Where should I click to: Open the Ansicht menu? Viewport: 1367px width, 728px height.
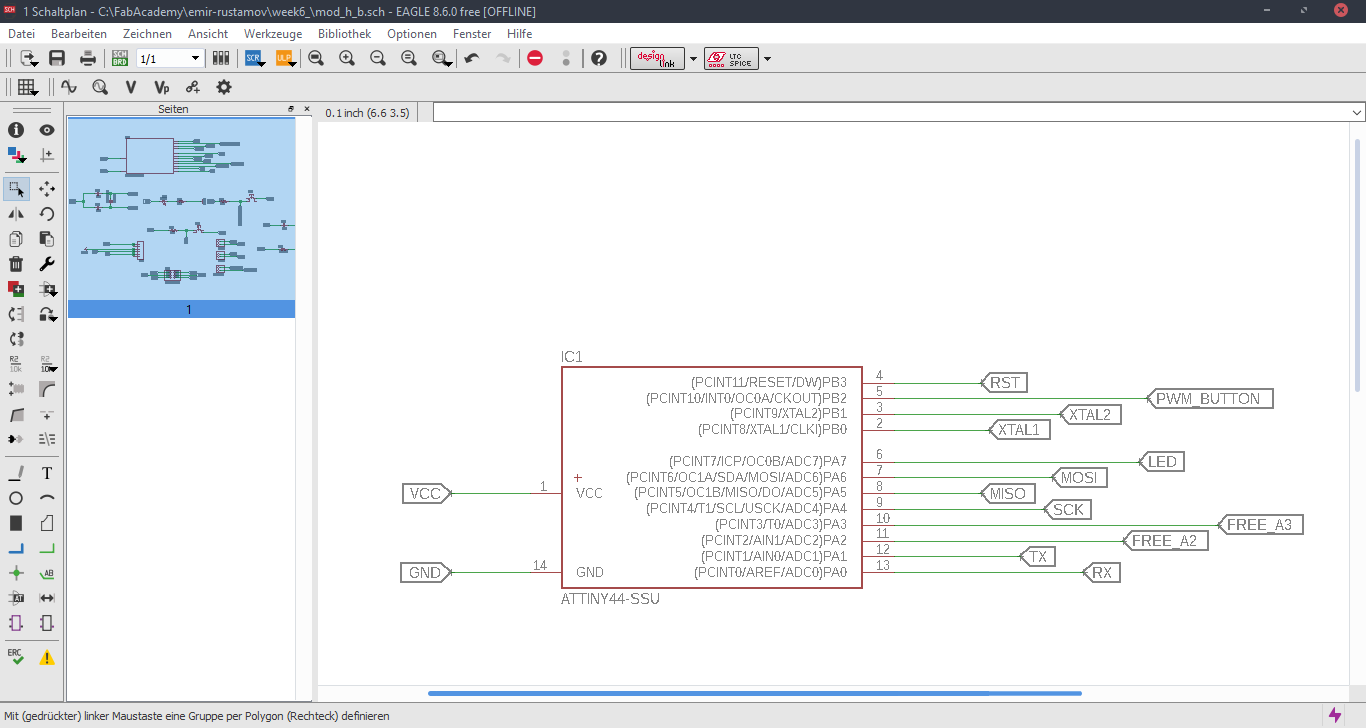coord(208,33)
